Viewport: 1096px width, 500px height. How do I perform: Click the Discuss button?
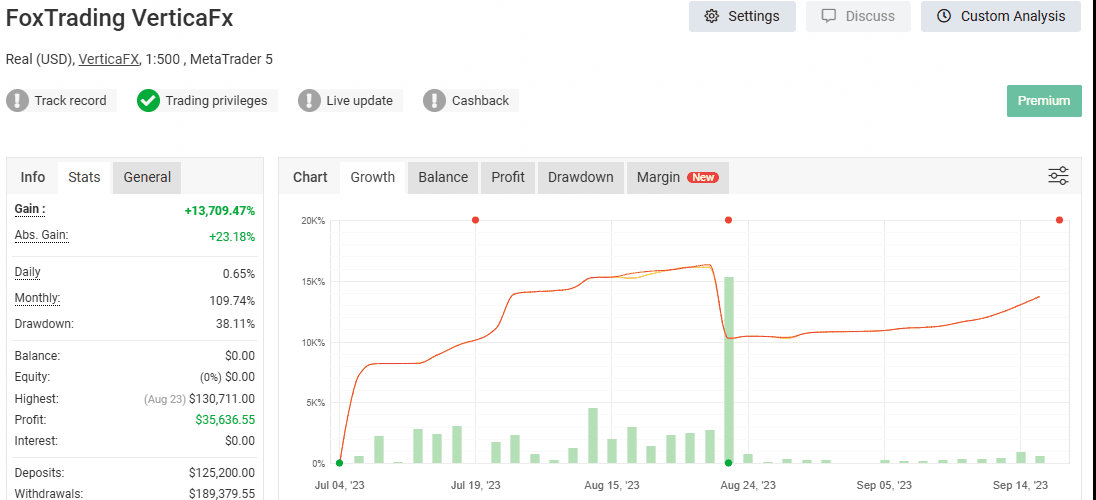tap(858, 16)
